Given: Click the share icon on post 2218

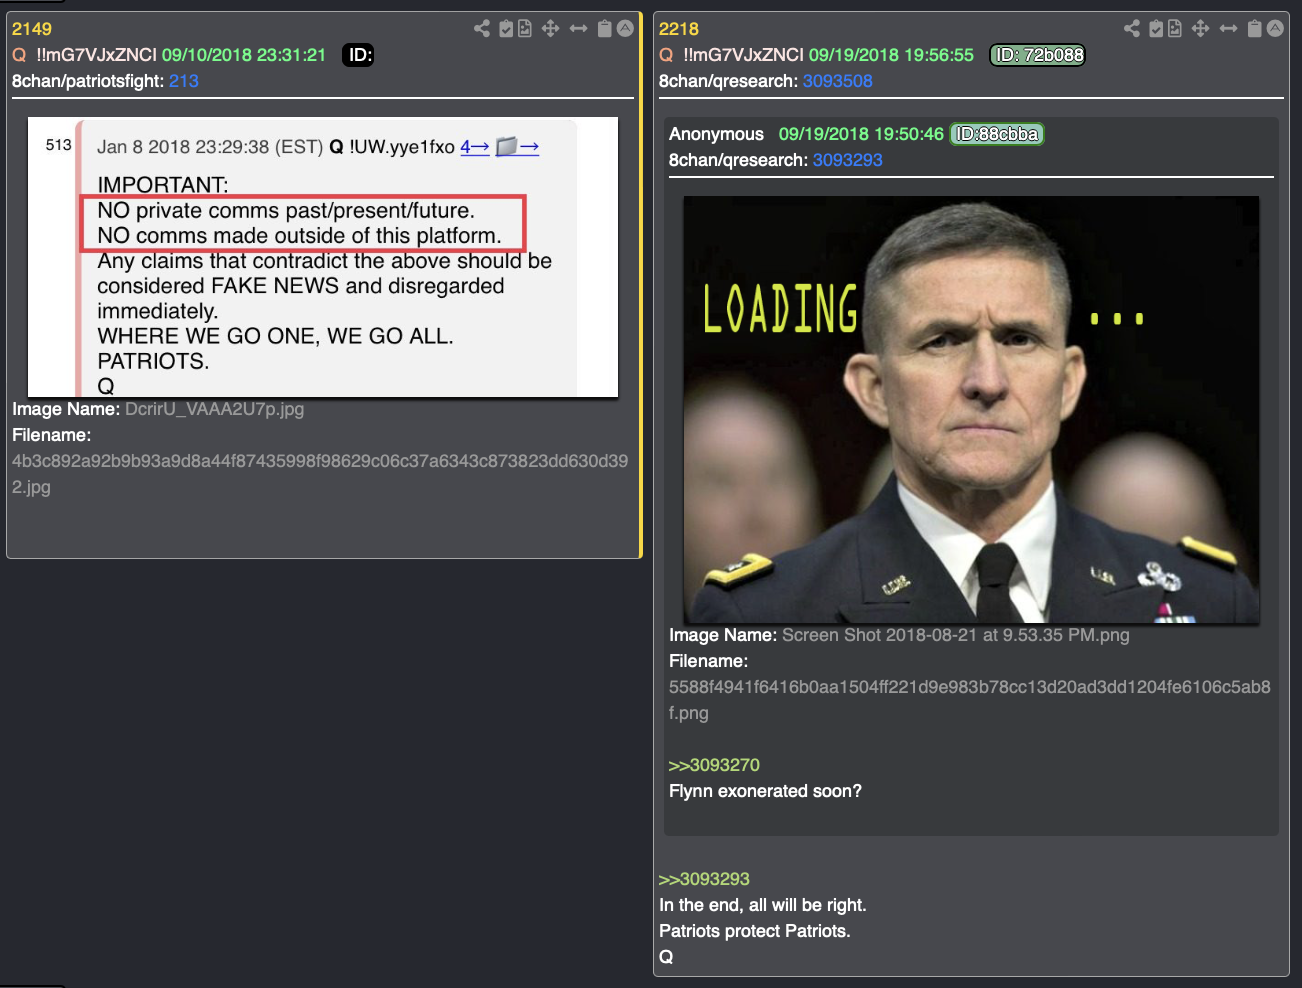Looking at the screenshot, I should tap(1132, 28).
